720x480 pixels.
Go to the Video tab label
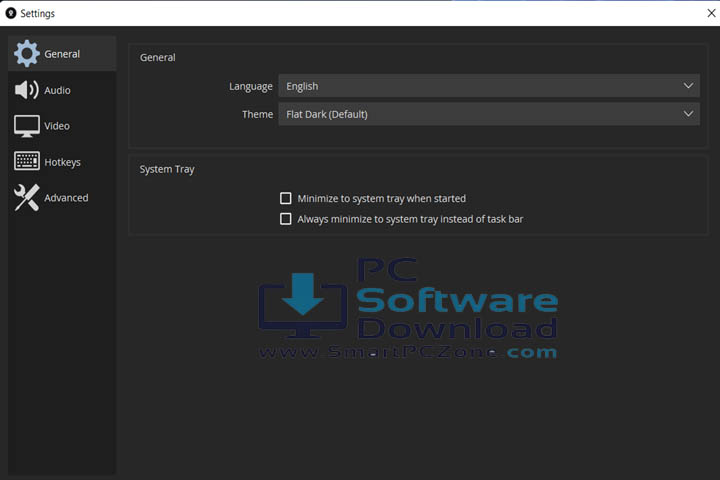(x=57, y=126)
